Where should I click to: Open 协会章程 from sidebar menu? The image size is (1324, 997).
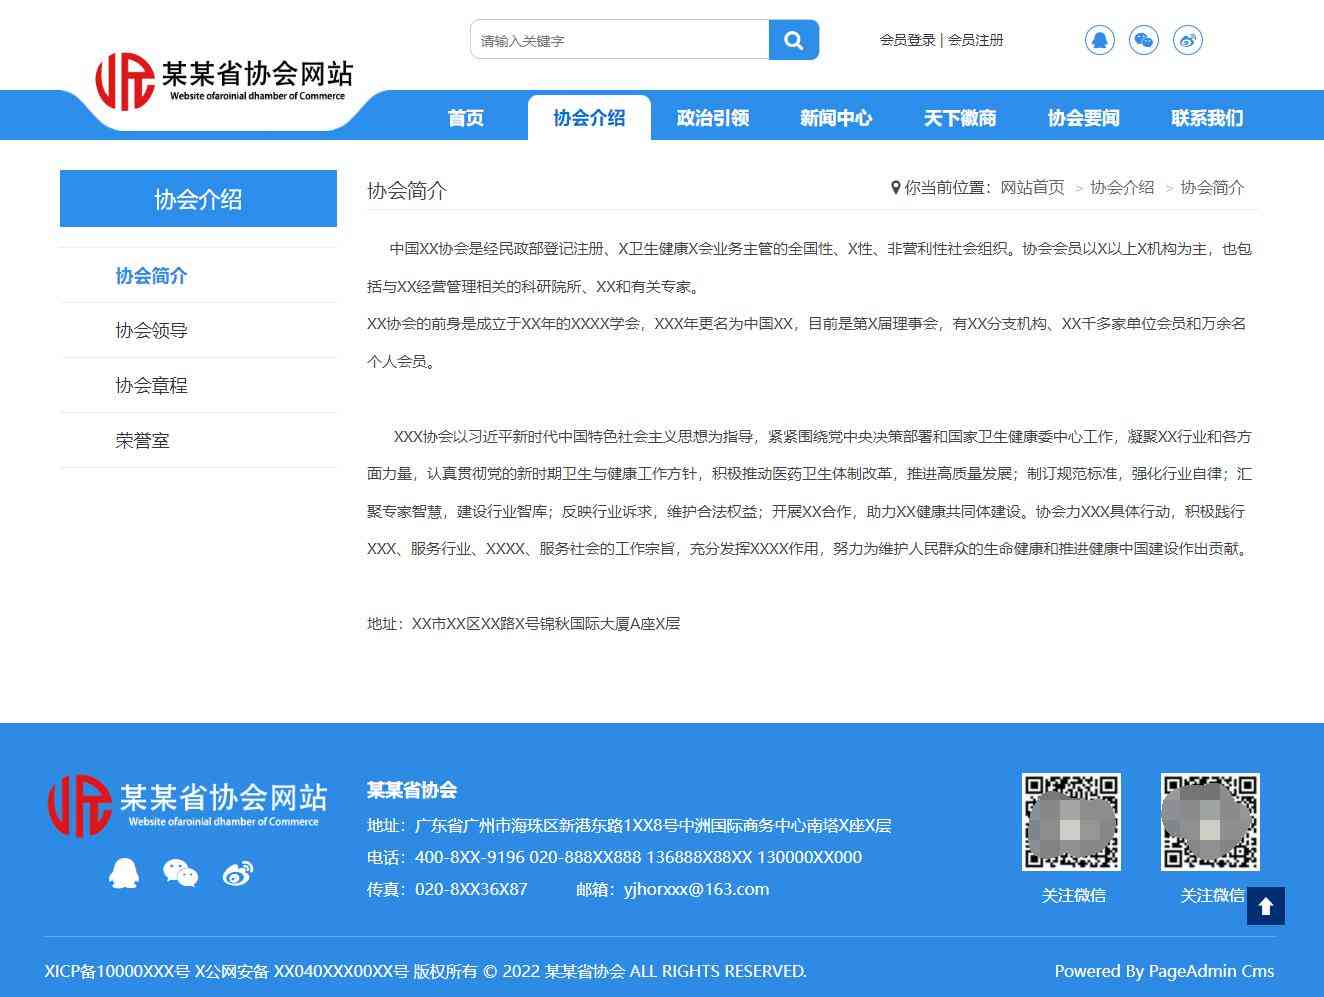coord(152,386)
